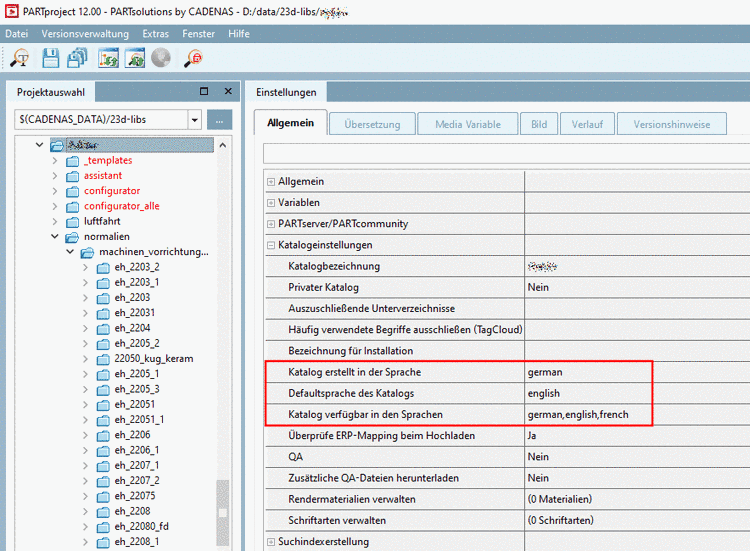This screenshot has height=551, width=750.
Task: Click the fifth toolbar icon with green arrows
Action: click(x=135, y=59)
